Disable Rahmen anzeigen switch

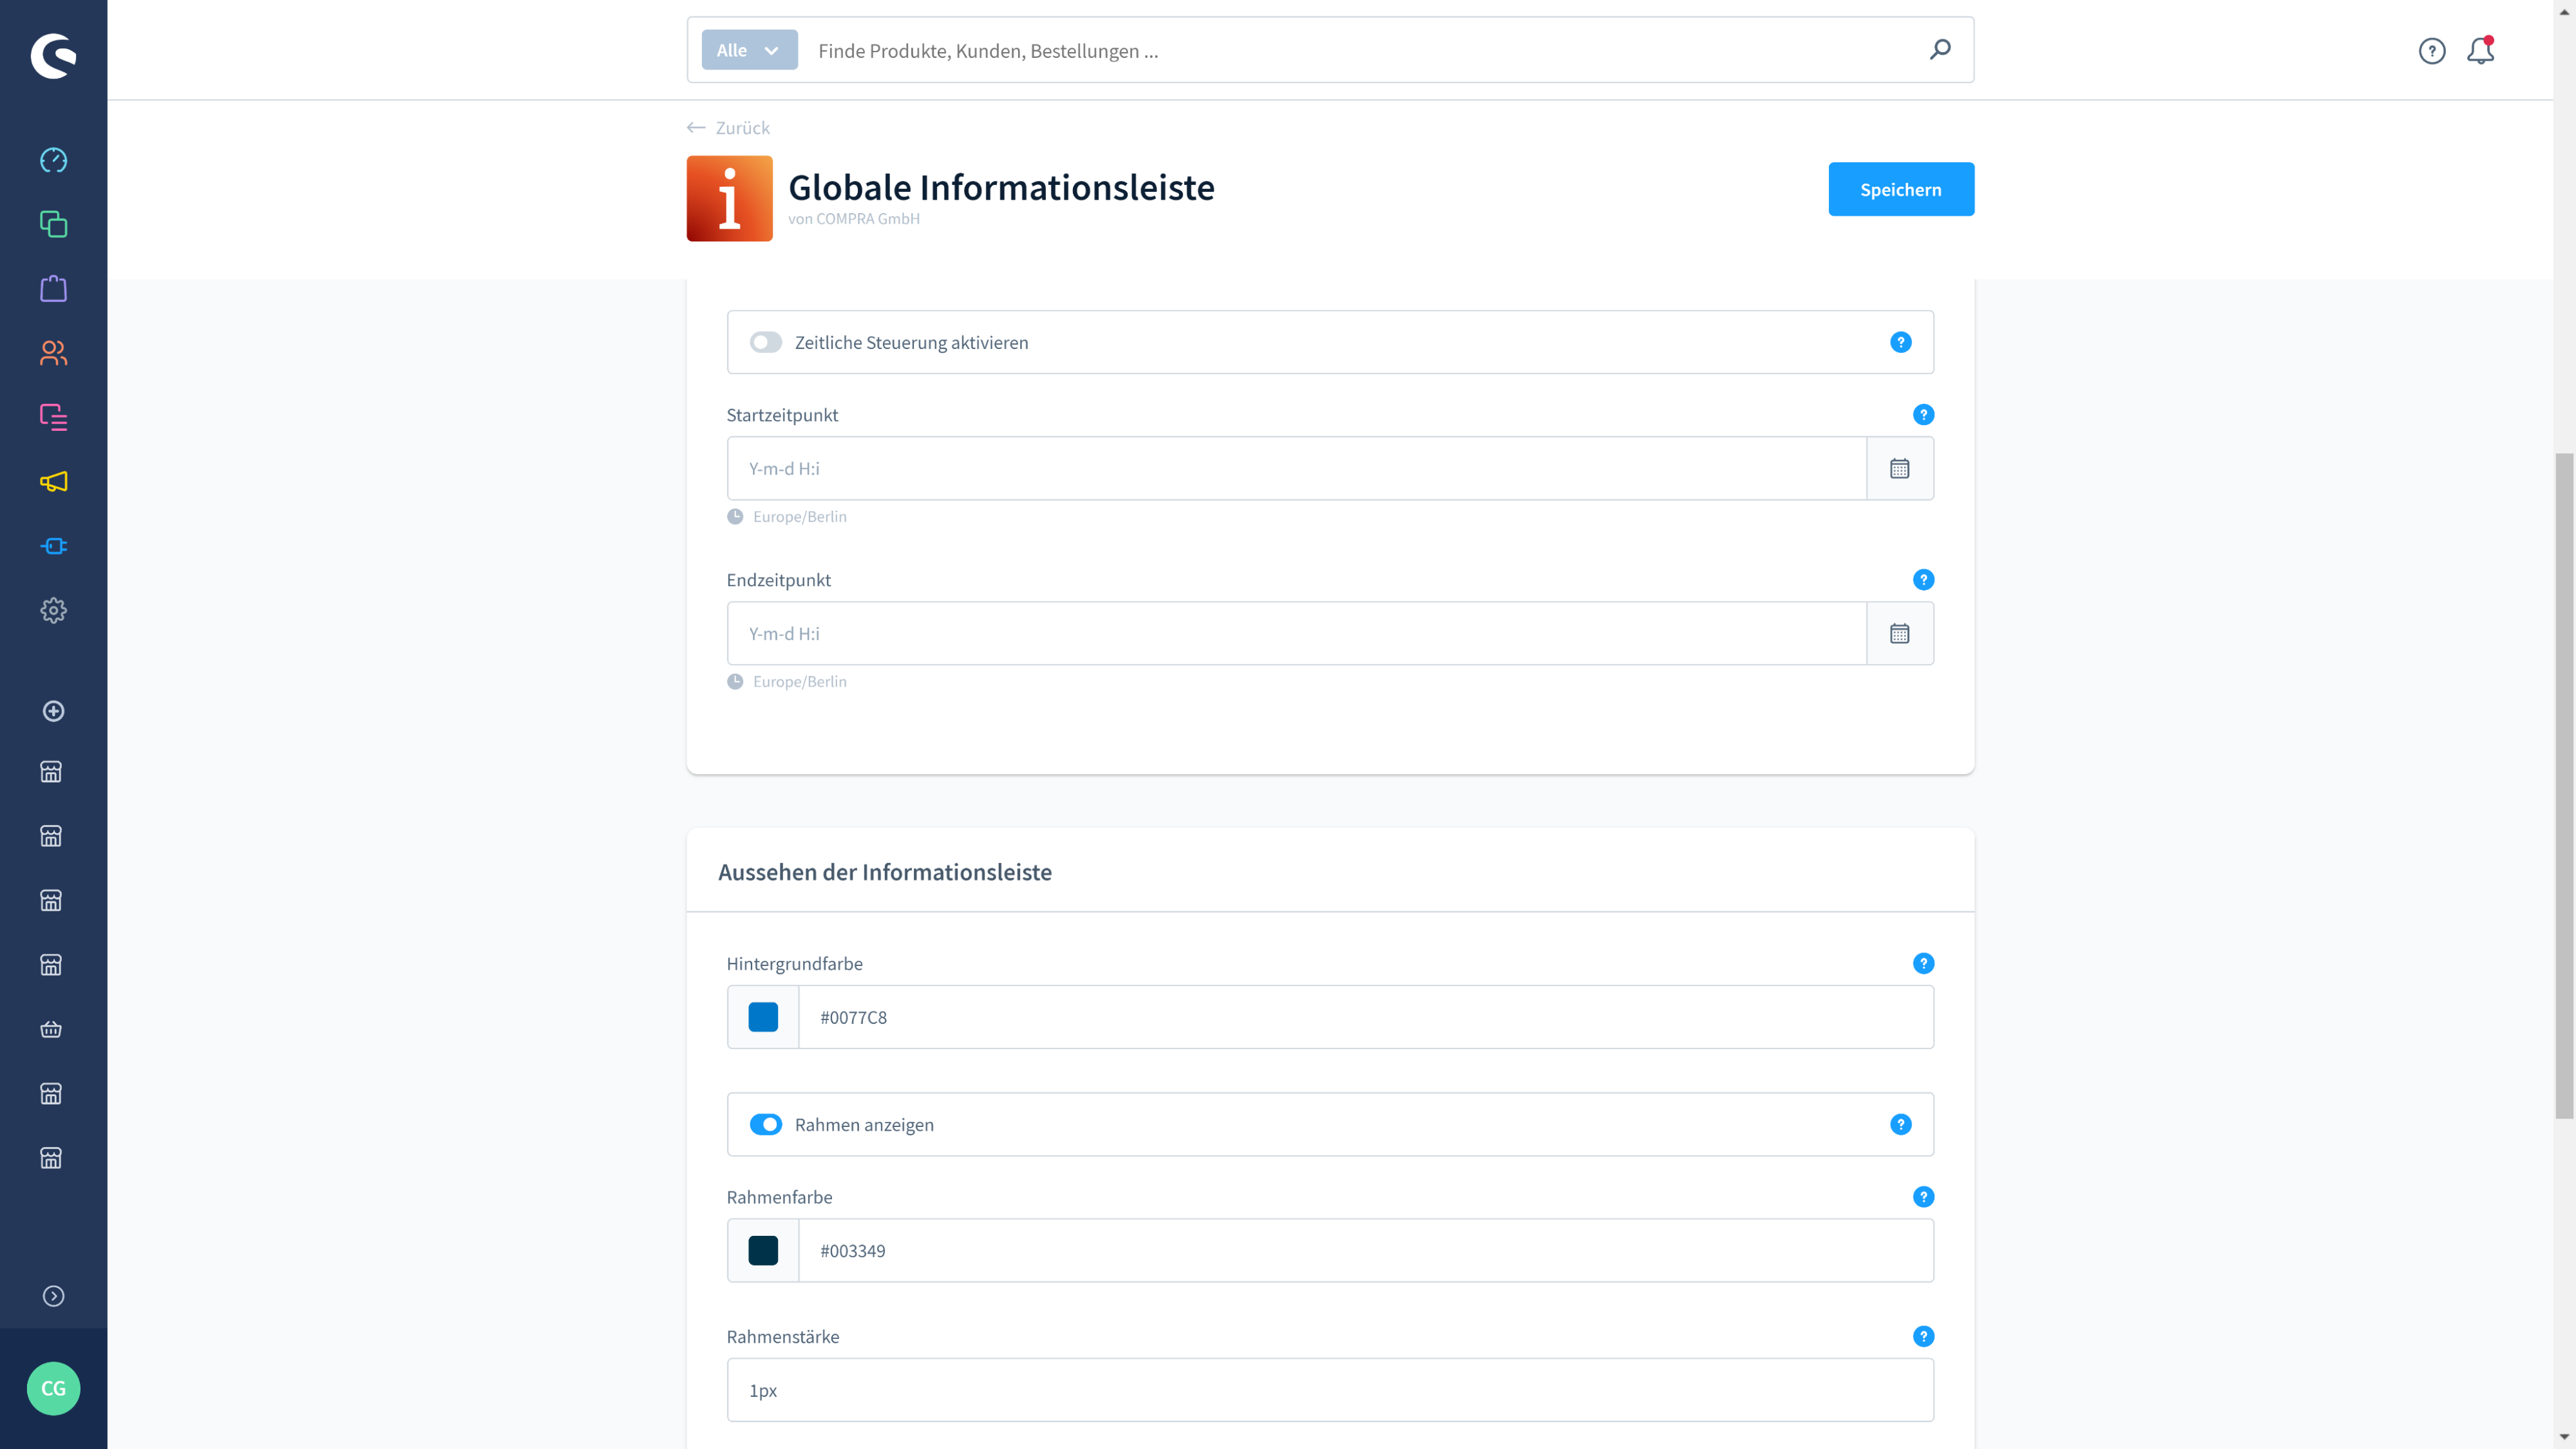[x=766, y=1124]
